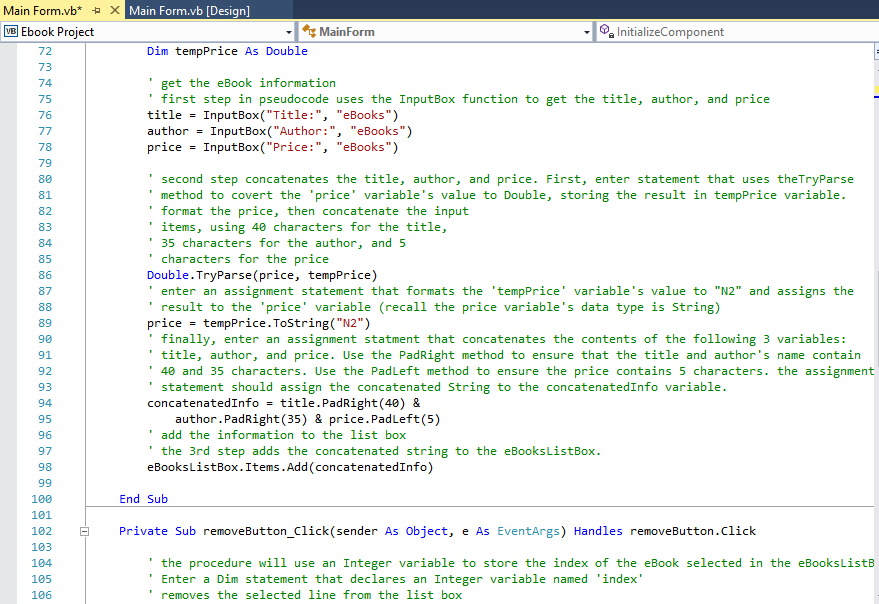This screenshot has width=879, height=604.
Task: Click the "N2" string in ToString call
Action: pos(350,323)
